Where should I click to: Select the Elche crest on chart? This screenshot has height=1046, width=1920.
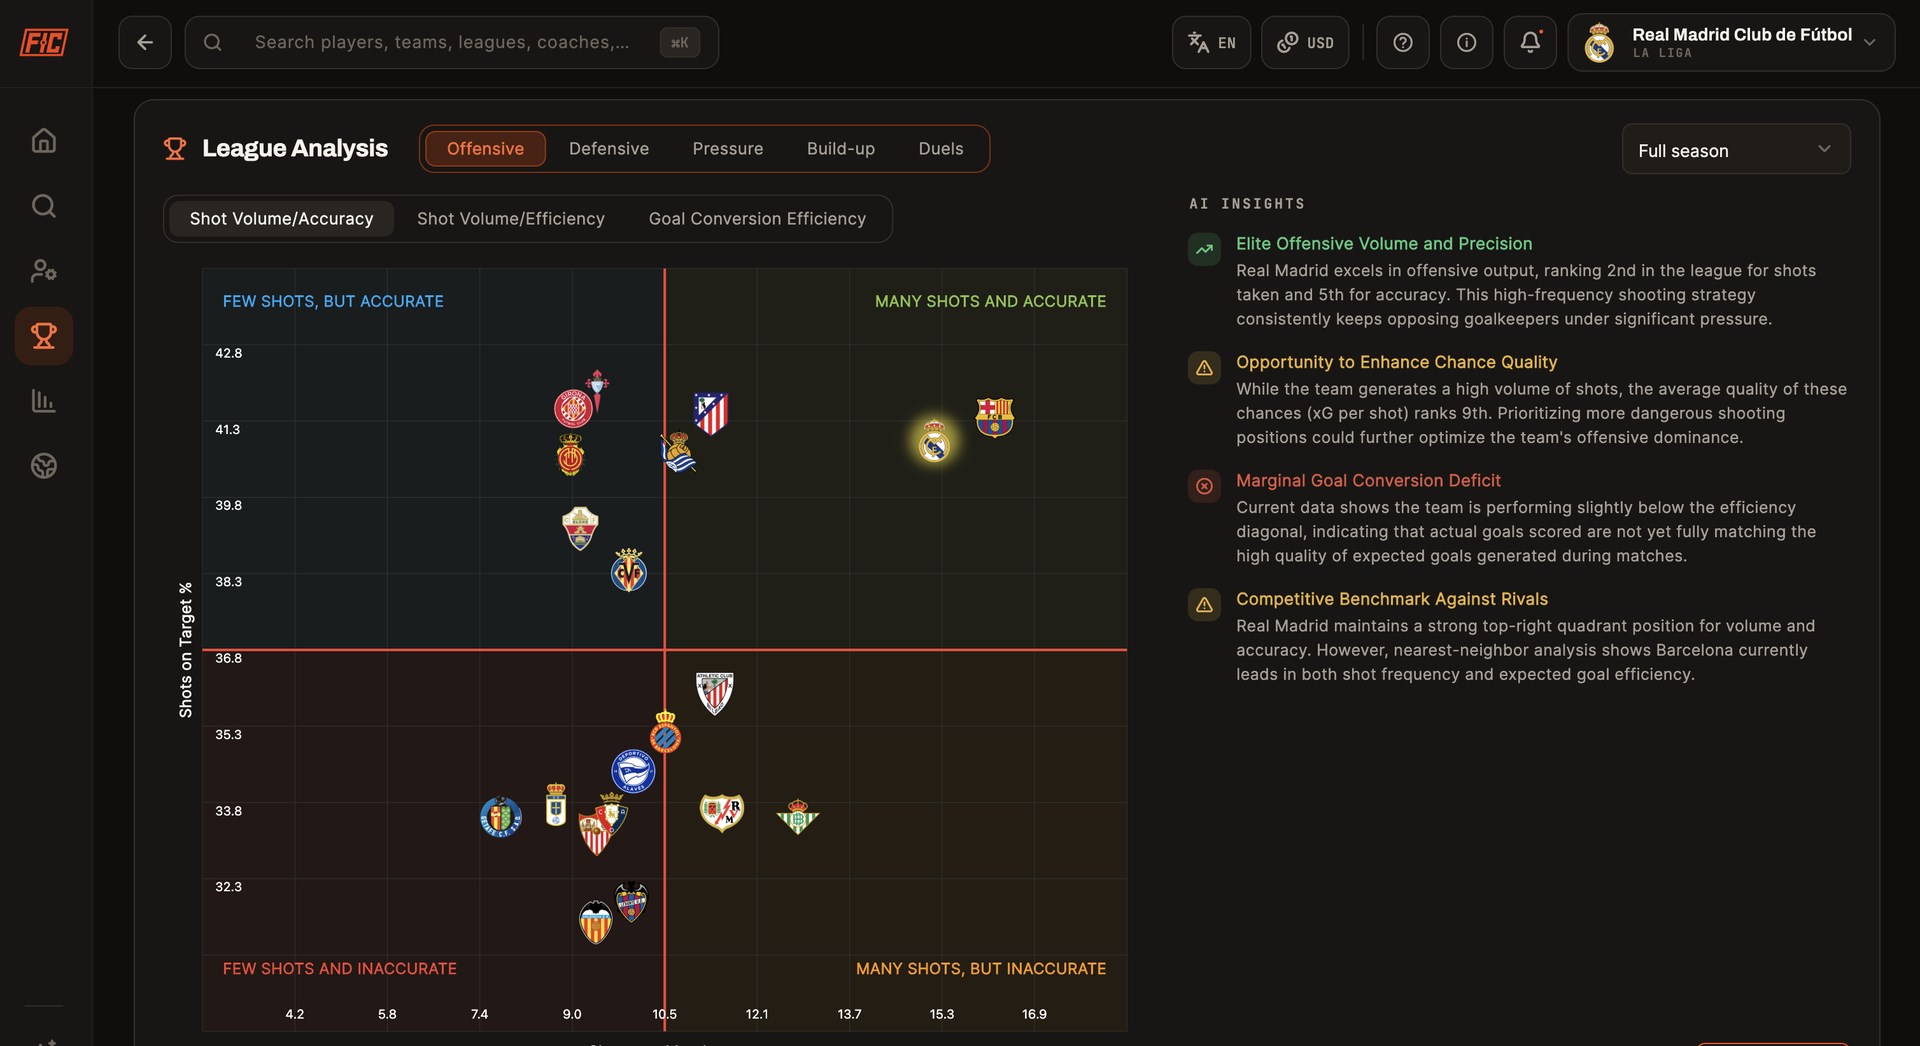580,528
